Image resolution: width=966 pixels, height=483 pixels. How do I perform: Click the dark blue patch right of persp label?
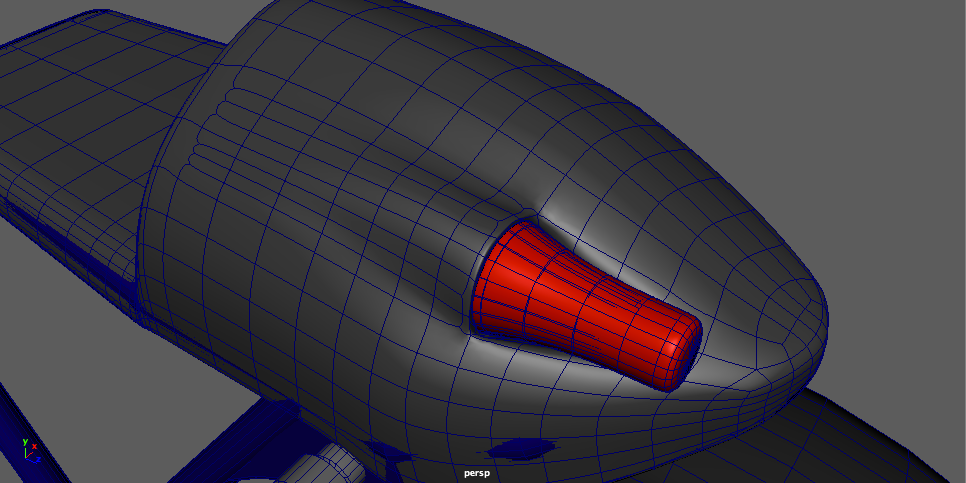pyautogui.click(x=518, y=448)
